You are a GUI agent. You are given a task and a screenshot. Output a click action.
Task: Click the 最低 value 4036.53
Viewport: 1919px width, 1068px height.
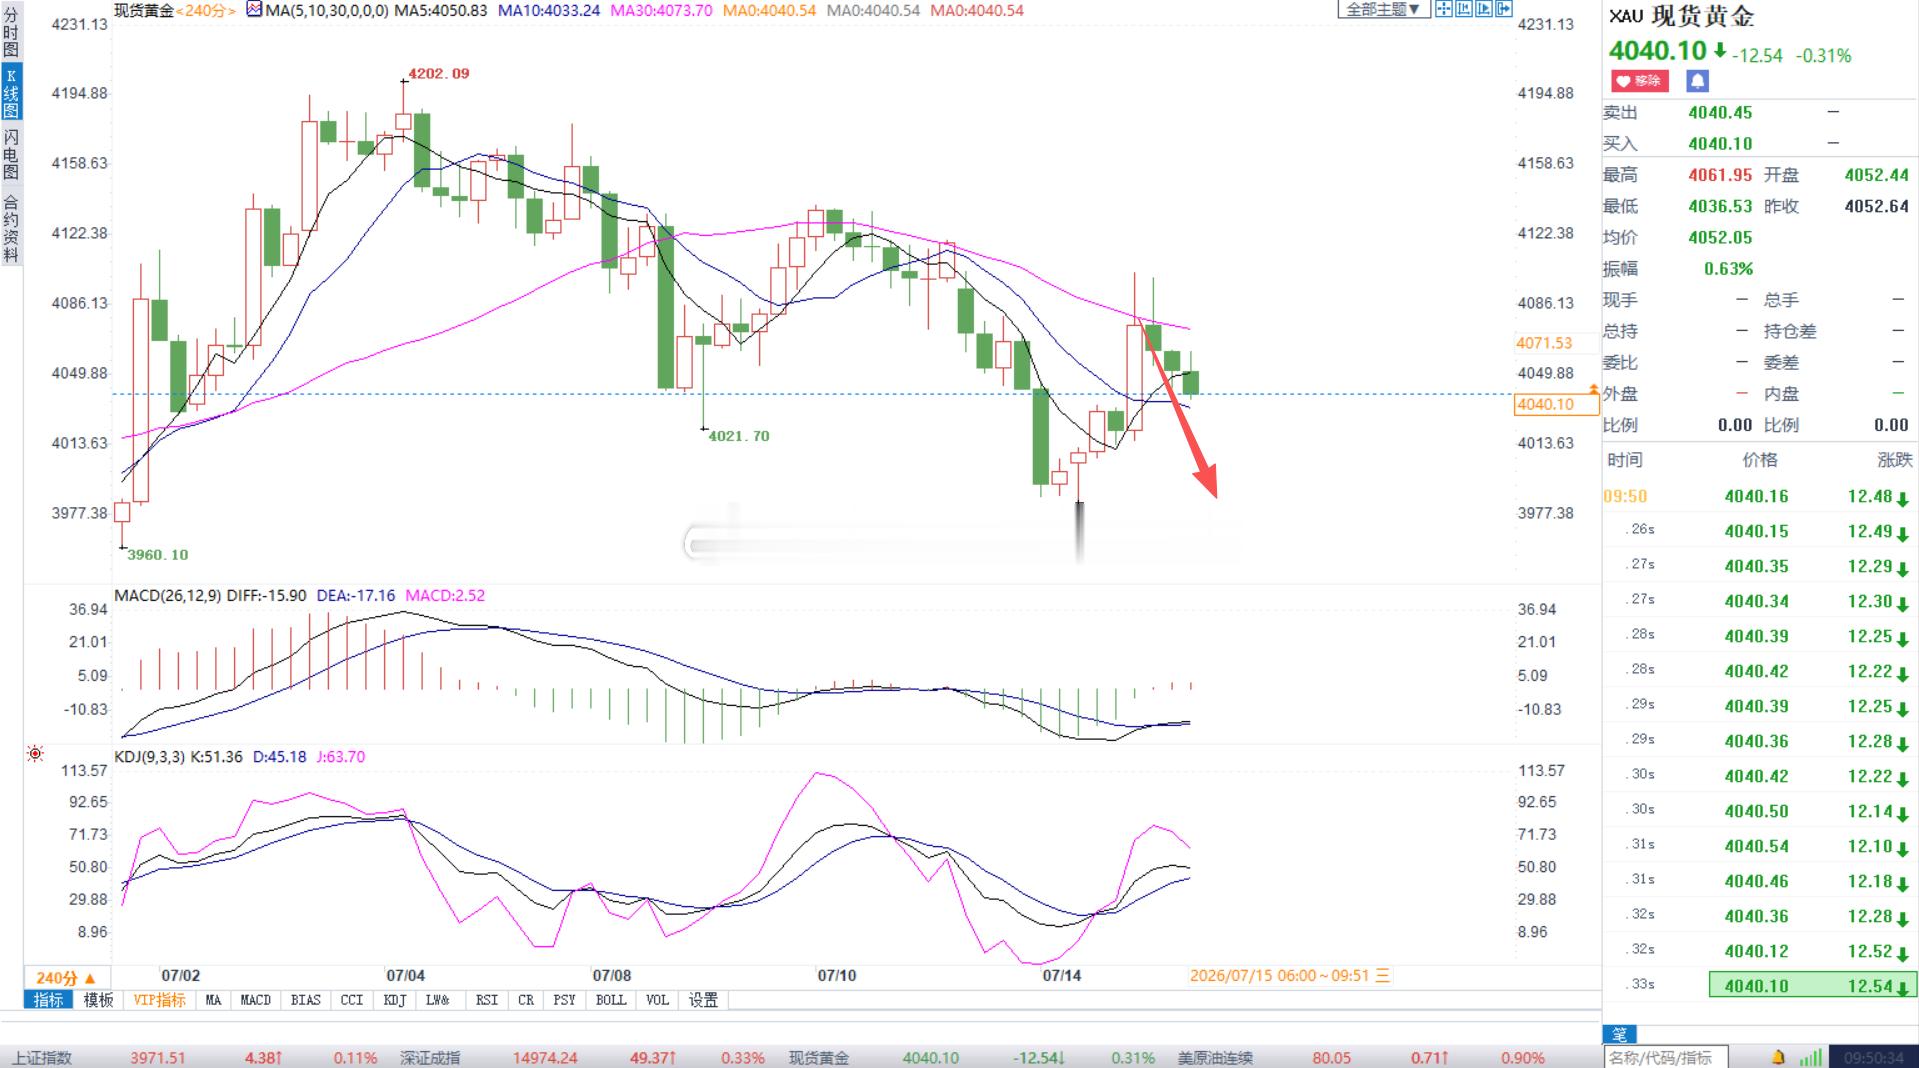[x=1720, y=206]
